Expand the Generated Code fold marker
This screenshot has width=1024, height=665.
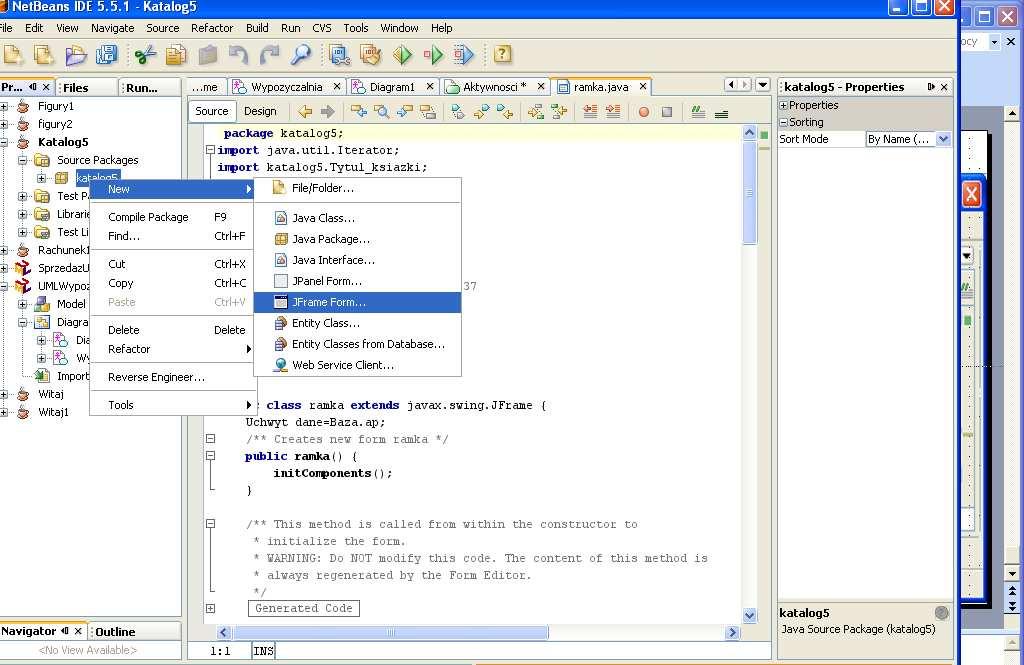[x=210, y=608]
